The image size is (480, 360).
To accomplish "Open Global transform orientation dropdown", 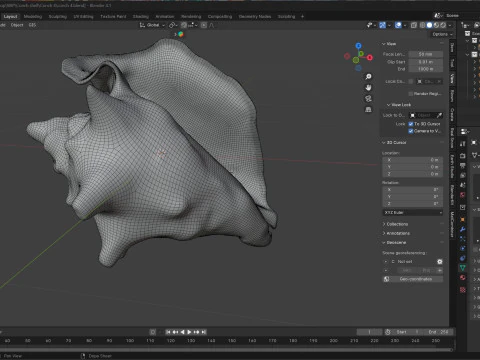I will click(x=152, y=25).
